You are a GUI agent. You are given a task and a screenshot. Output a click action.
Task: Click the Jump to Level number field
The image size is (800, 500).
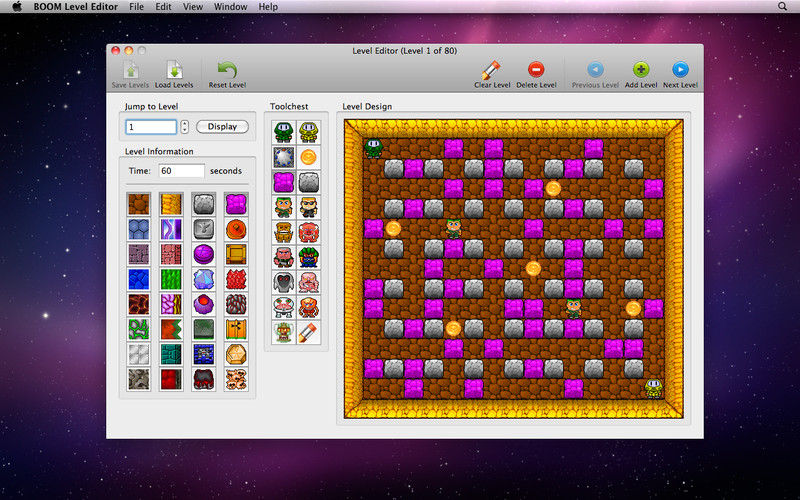click(x=151, y=127)
